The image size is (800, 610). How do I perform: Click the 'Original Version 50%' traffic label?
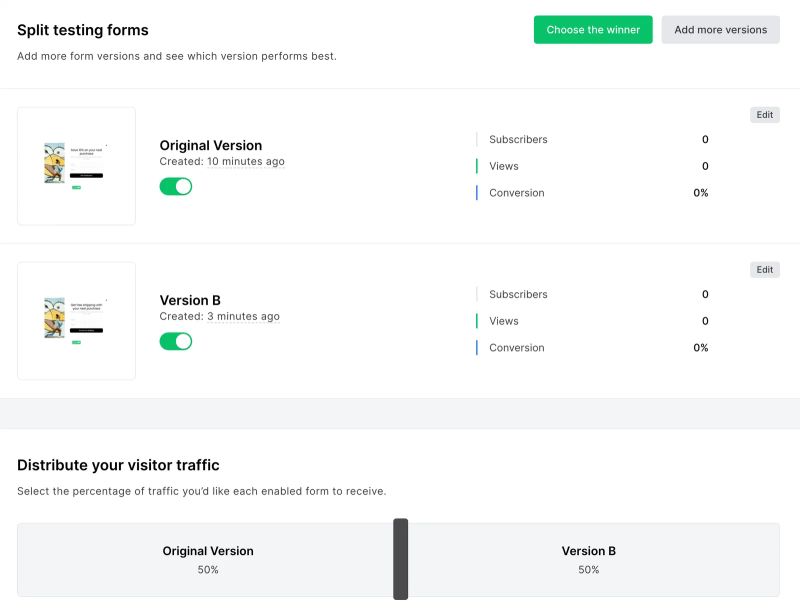tap(208, 560)
